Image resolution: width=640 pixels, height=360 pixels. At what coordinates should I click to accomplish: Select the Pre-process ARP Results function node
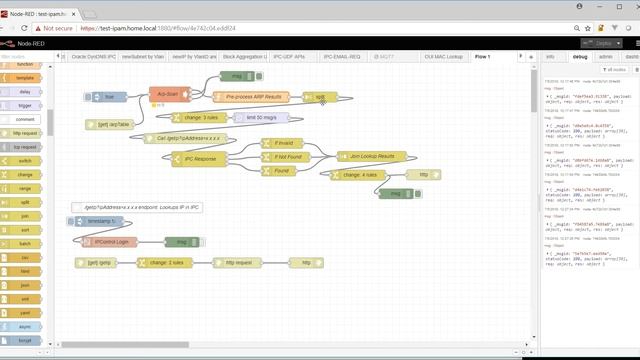(x=251, y=97)
